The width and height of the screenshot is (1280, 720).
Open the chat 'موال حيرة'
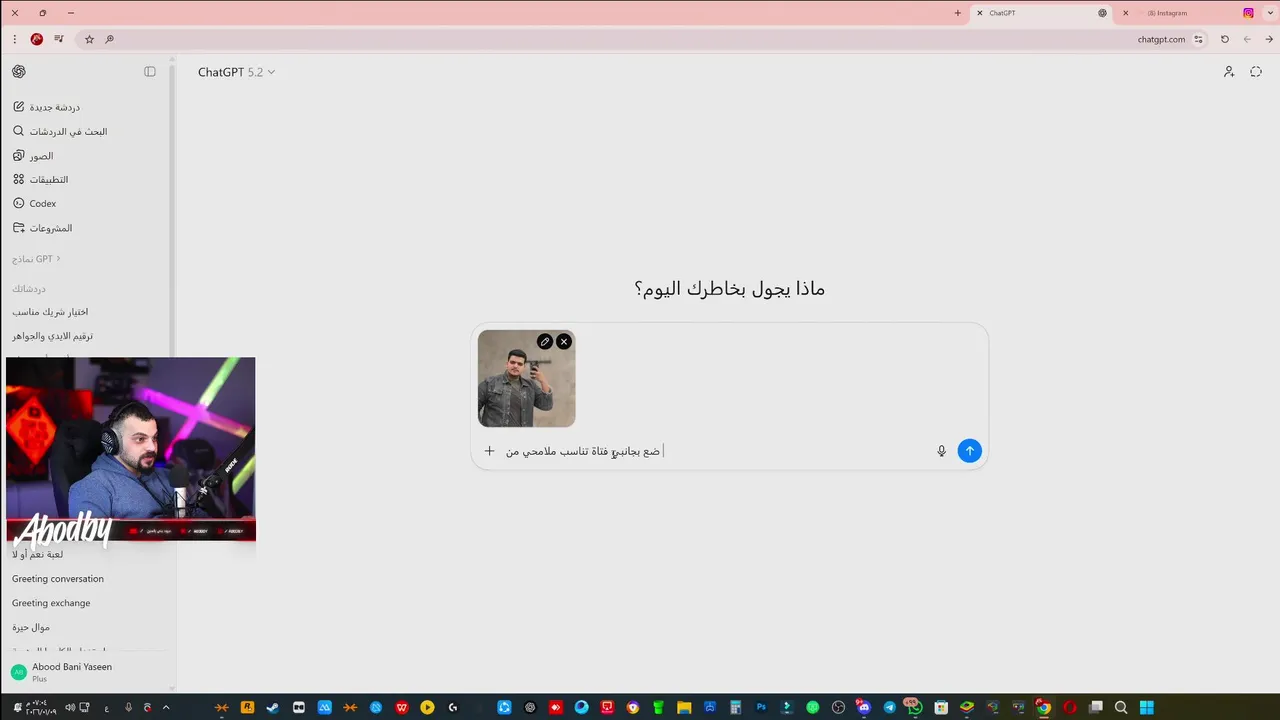[x=31, y=627]
